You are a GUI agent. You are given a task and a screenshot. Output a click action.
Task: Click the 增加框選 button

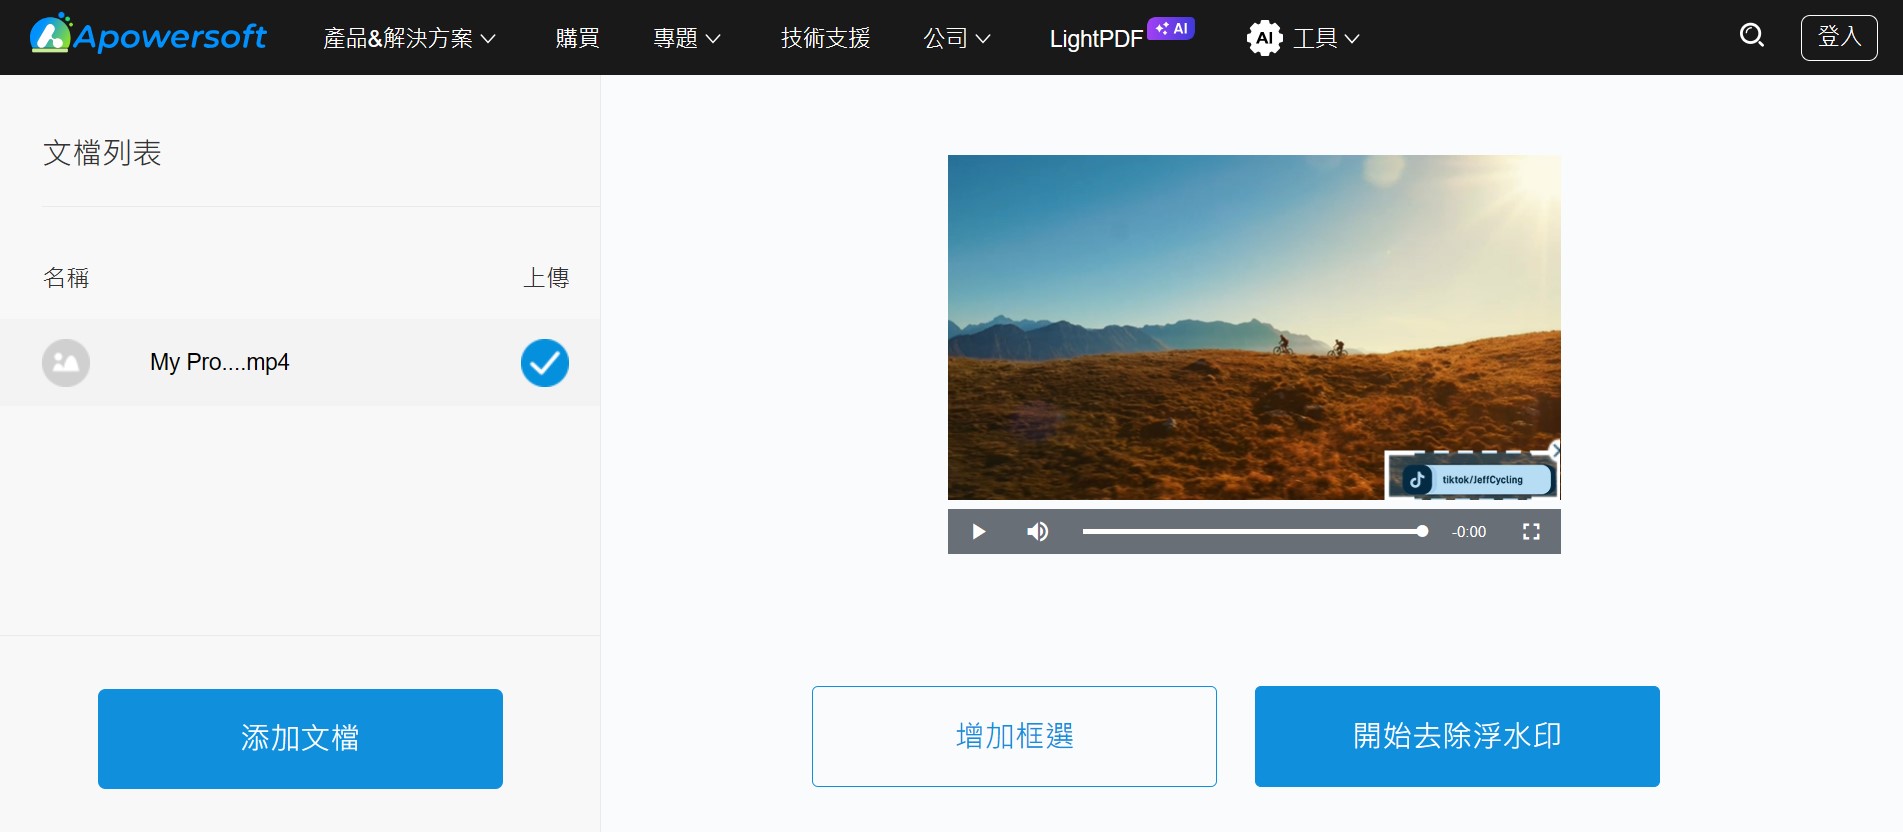(1014, 736)
